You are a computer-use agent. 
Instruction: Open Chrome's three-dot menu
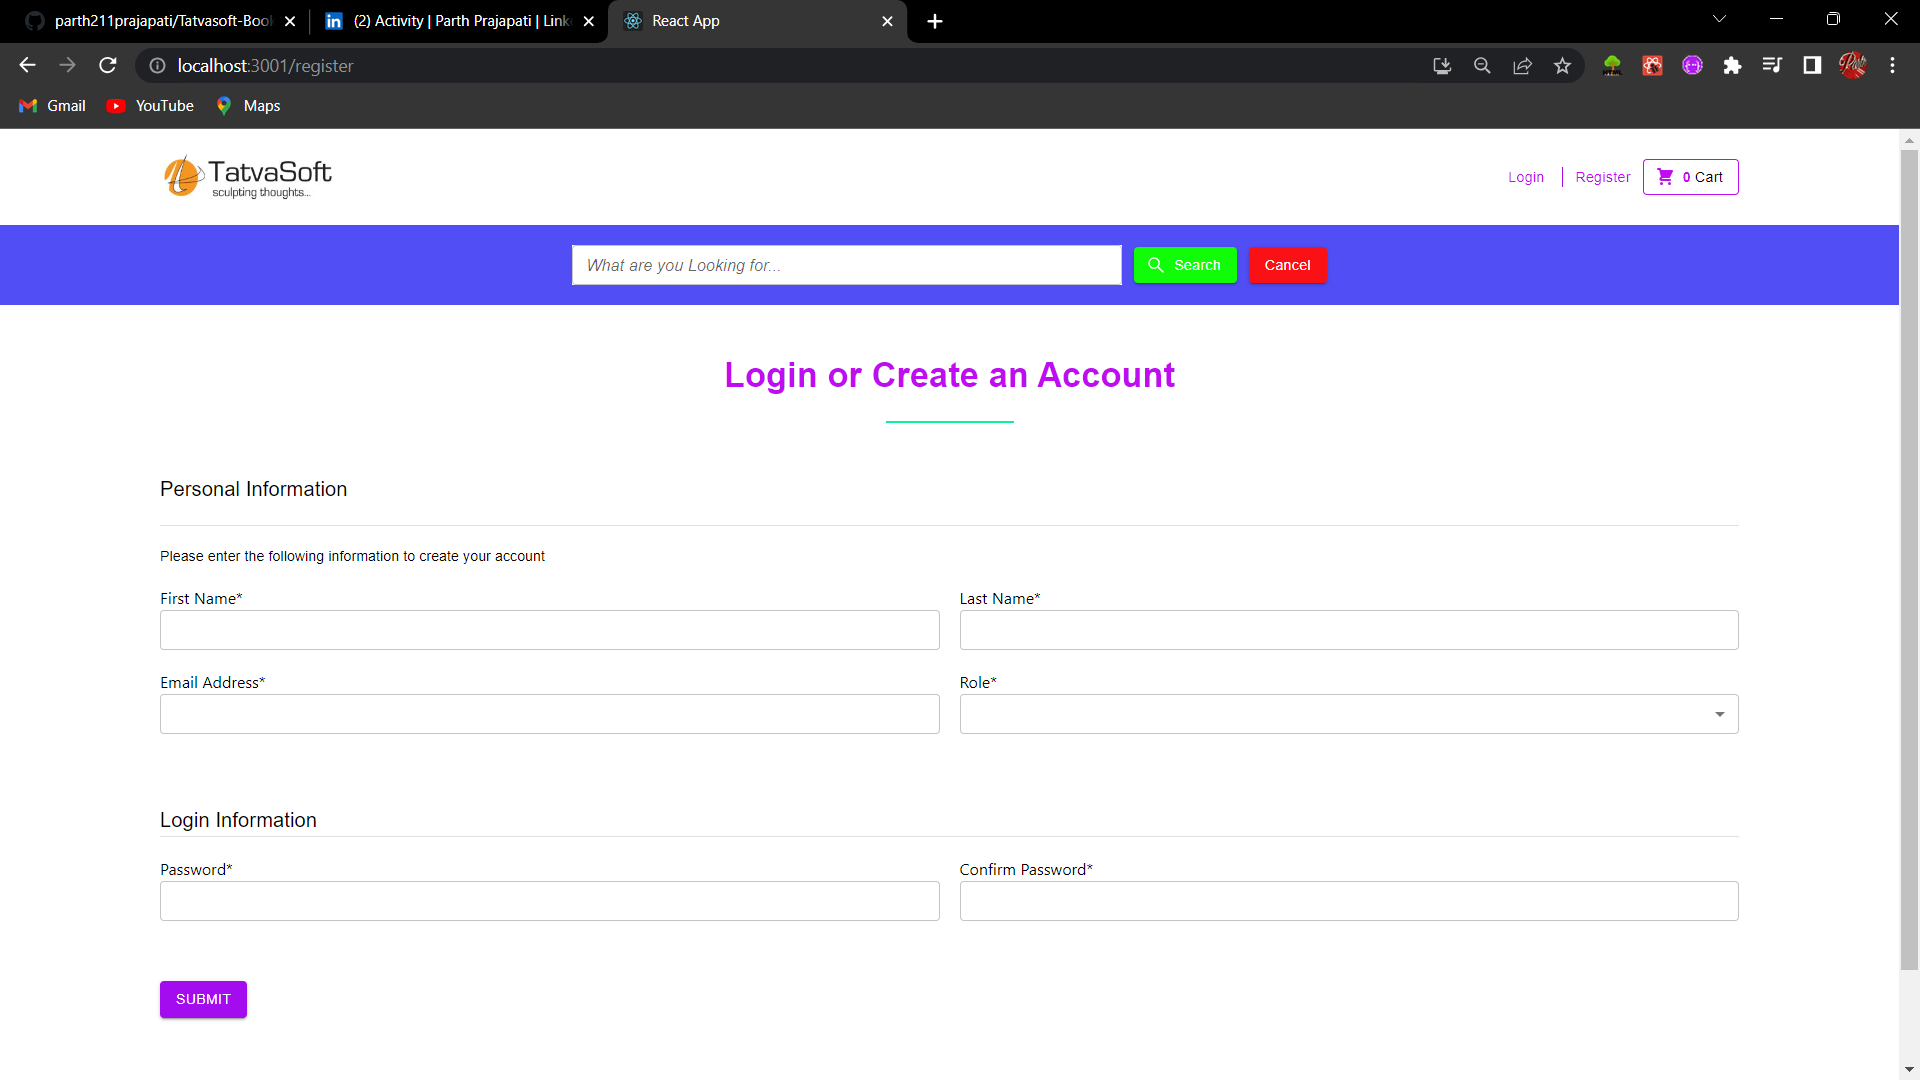tap(1892, 65)
